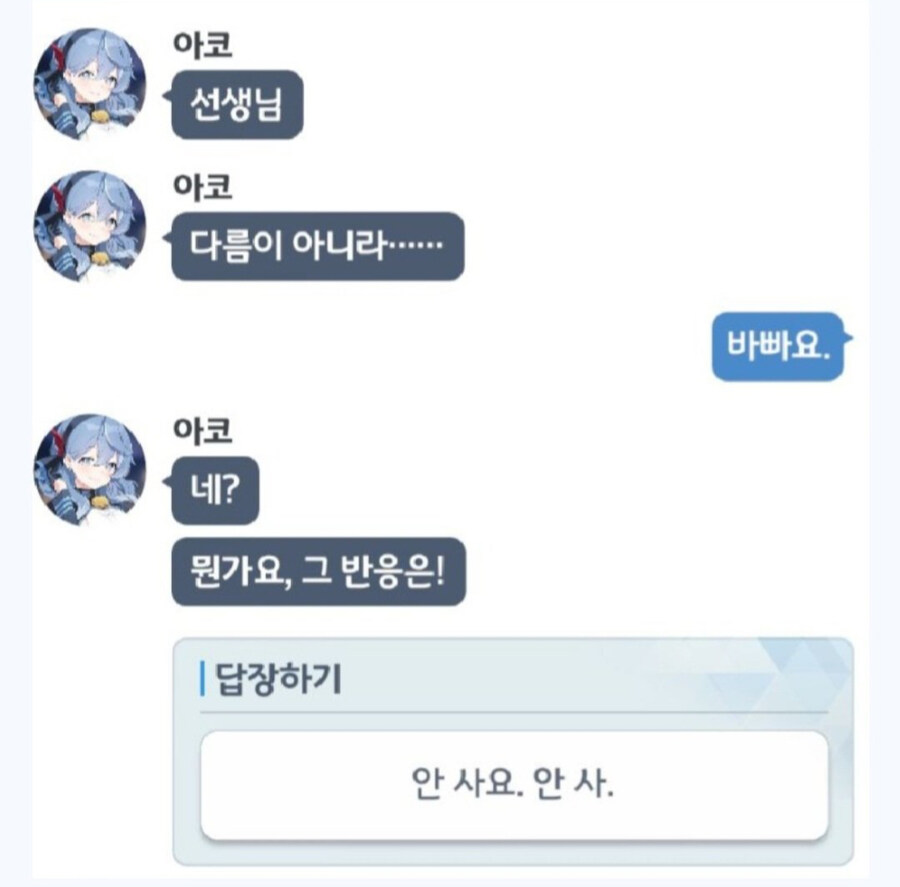Click the divider line under 답장하기

pyautogui.click(x=514, y=712)
